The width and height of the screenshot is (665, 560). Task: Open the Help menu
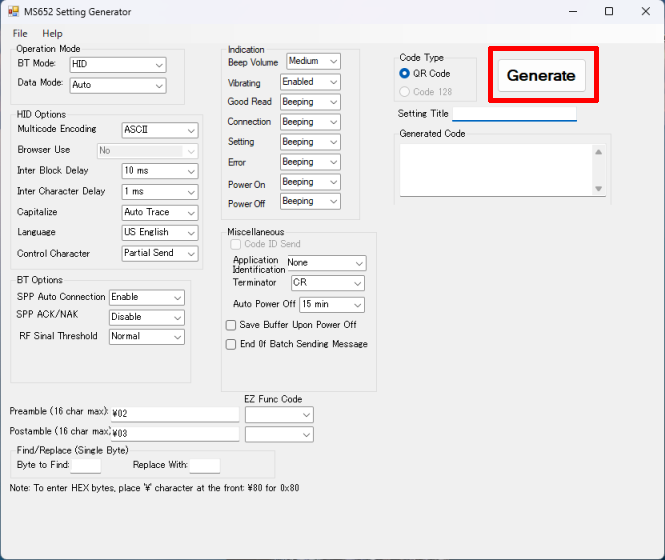[x=52, y=33]
